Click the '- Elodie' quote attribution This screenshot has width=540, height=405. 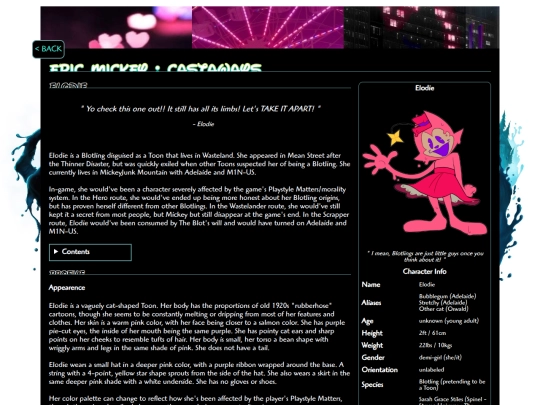click(x=204, y=124)
